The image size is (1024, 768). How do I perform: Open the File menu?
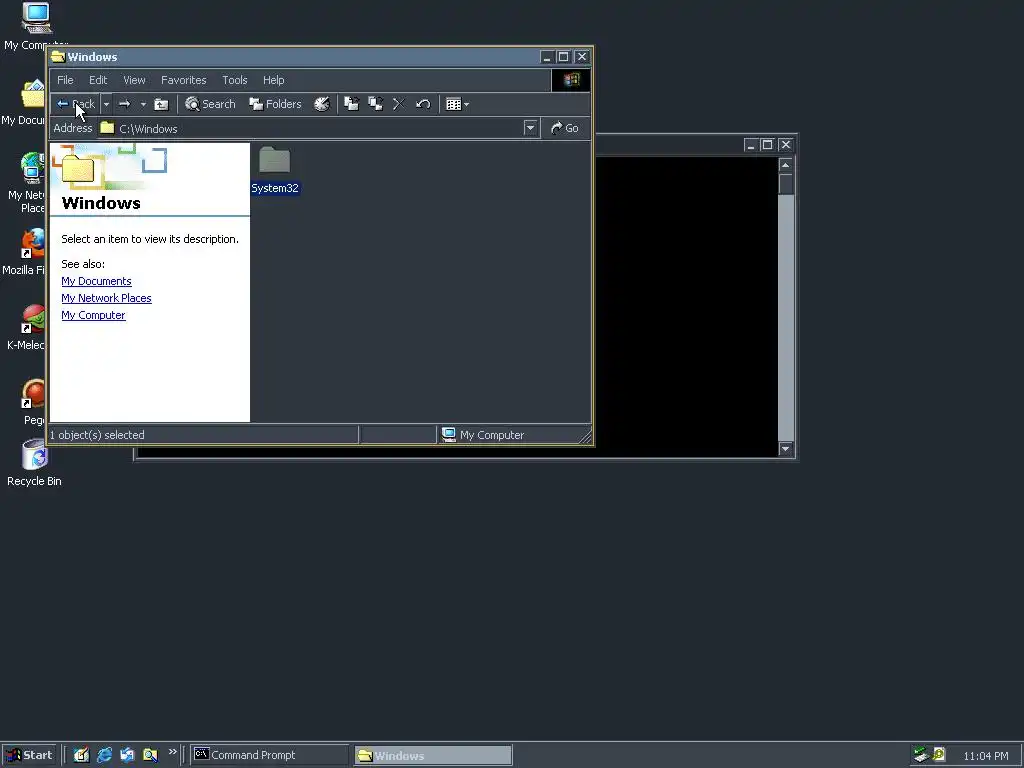tap(65, 80)
